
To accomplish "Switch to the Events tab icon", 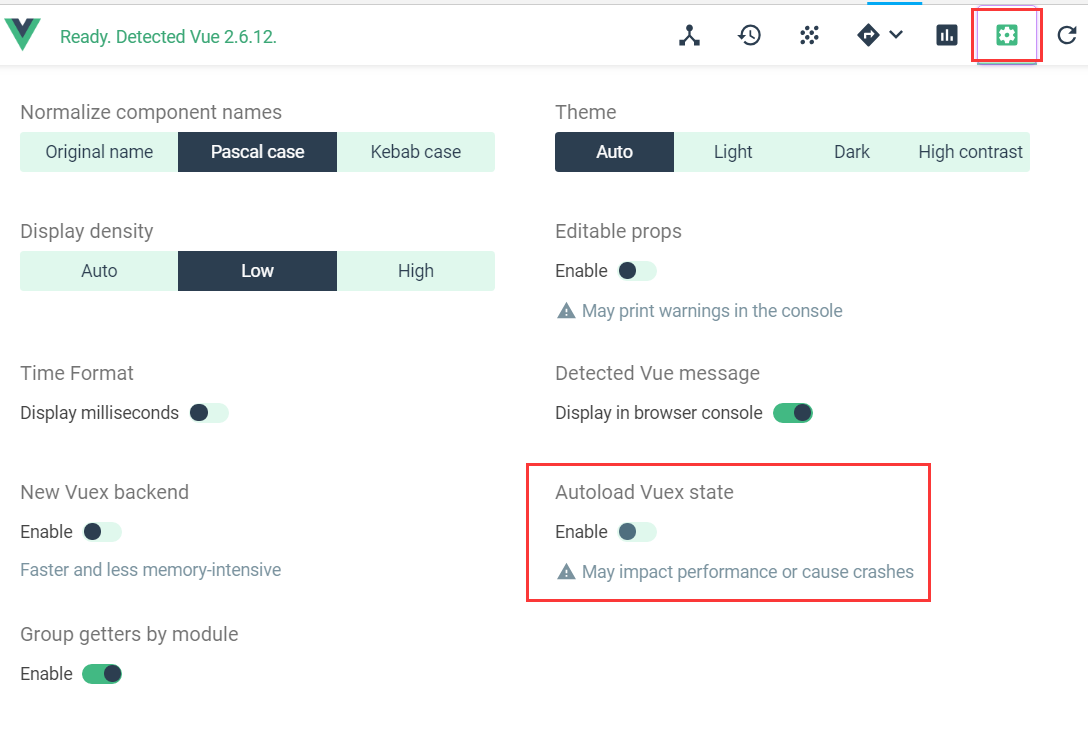I will [809, 36].
